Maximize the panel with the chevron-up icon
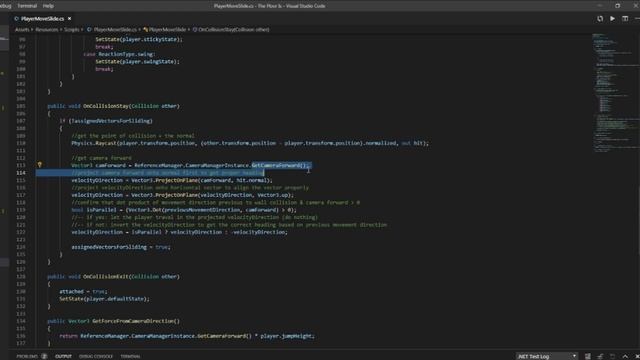The image size is (640, 360). (625, 356)
